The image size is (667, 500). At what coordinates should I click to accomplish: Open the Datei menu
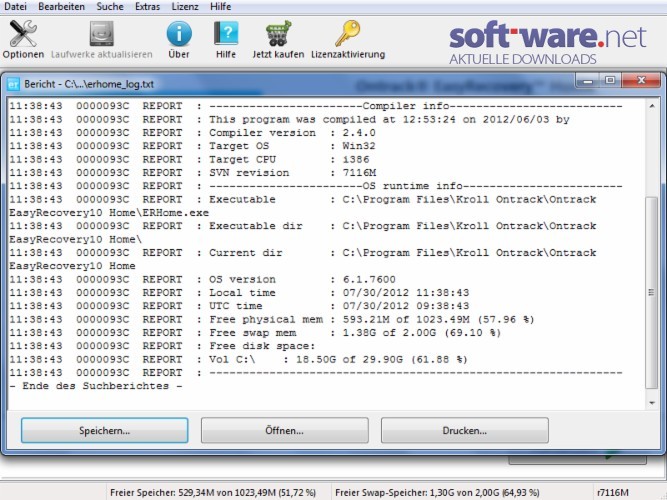[x=15, y=6]
